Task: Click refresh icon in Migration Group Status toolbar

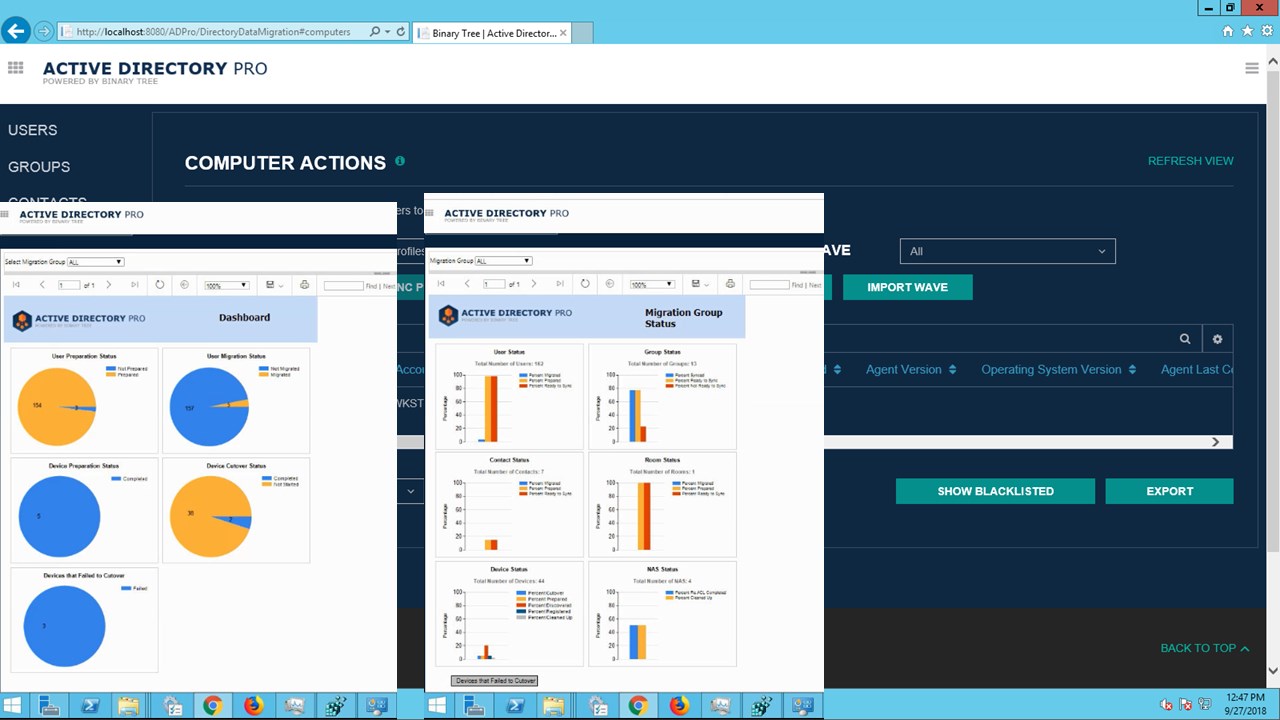Action: click(x=585, y=284)
